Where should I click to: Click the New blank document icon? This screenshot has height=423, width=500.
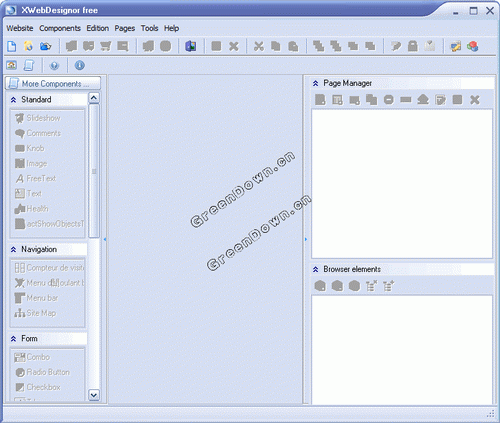[12, 46]
